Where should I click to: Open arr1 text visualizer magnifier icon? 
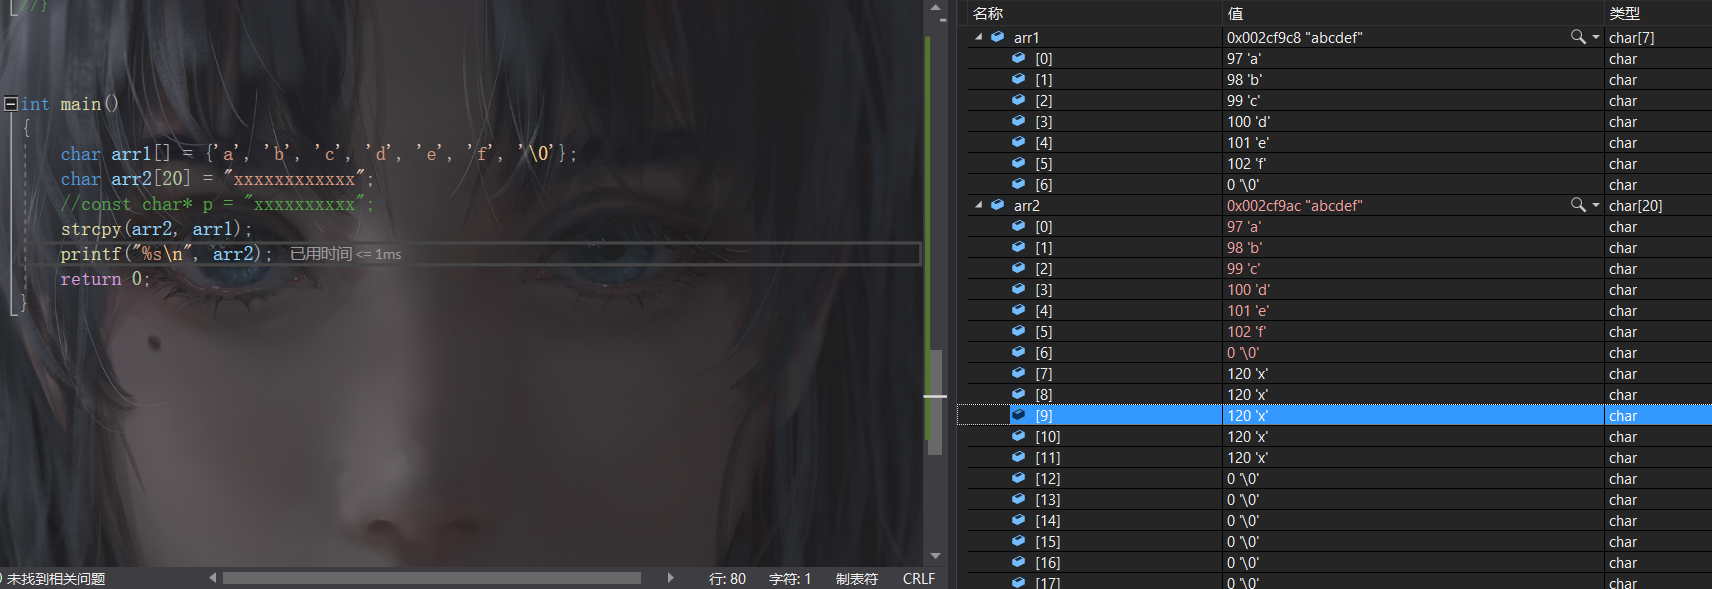click(x=1578, y=37)
